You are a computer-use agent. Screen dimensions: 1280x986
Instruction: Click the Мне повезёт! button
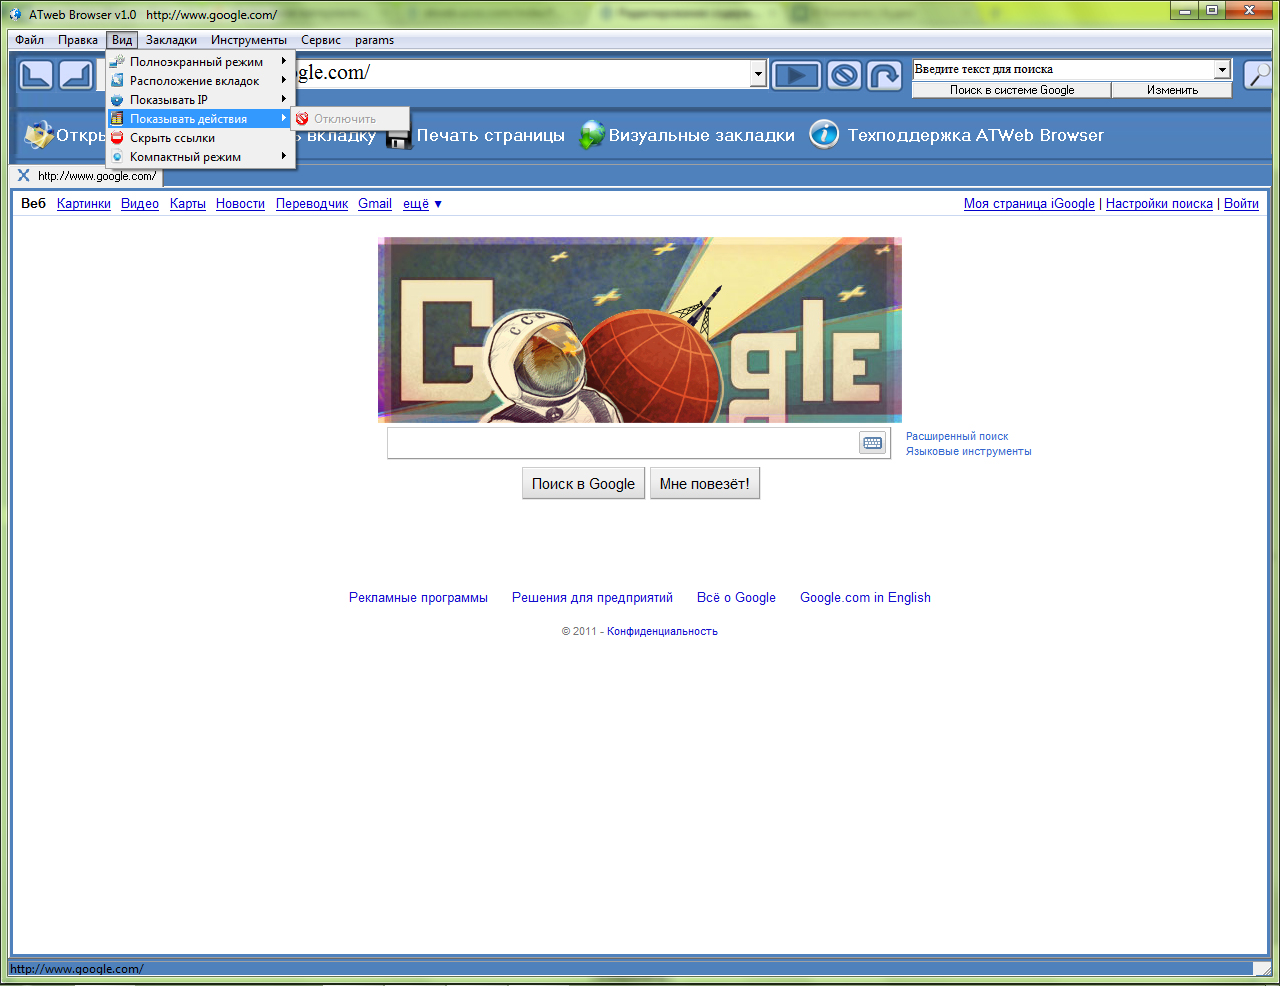[705, 483]
